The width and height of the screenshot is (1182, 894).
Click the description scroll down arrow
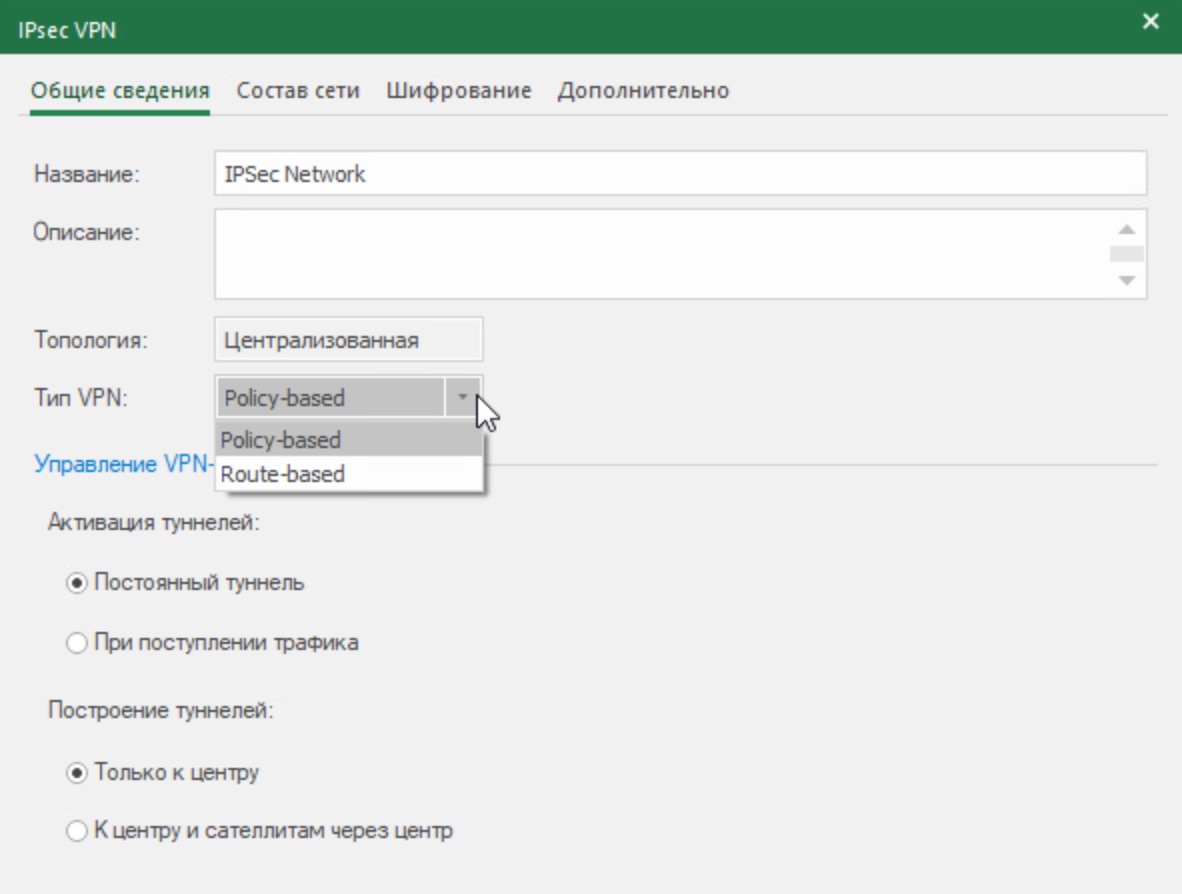click(1127, 281)
